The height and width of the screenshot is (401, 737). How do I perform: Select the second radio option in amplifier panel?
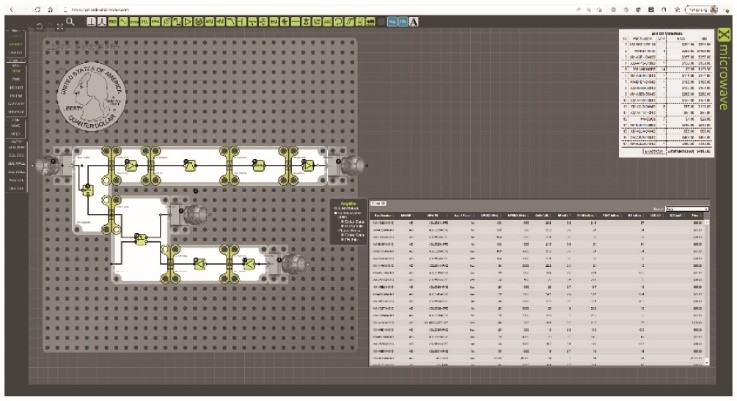click(x=344, y=226)
